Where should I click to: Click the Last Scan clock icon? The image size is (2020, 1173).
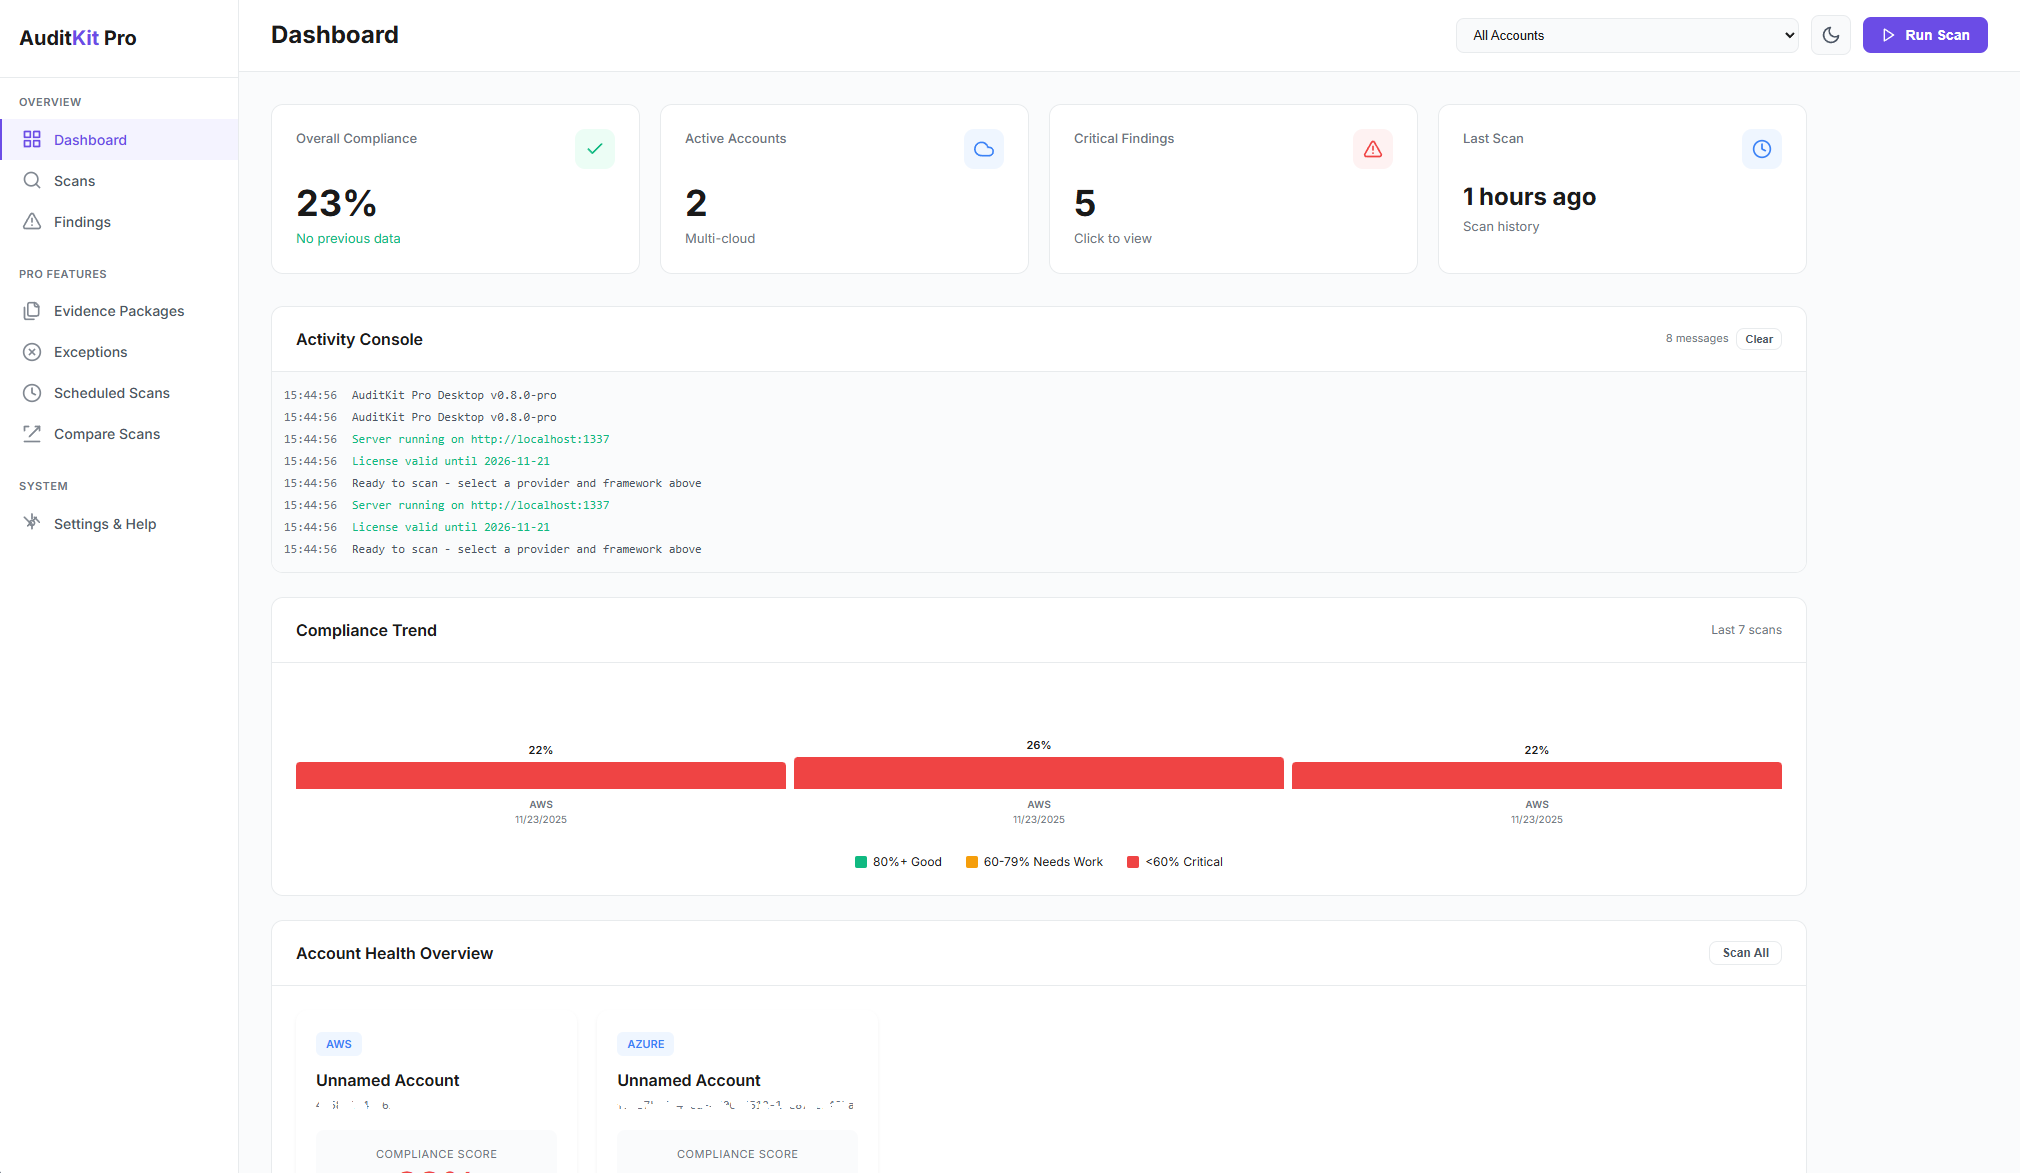[1761, 149]
